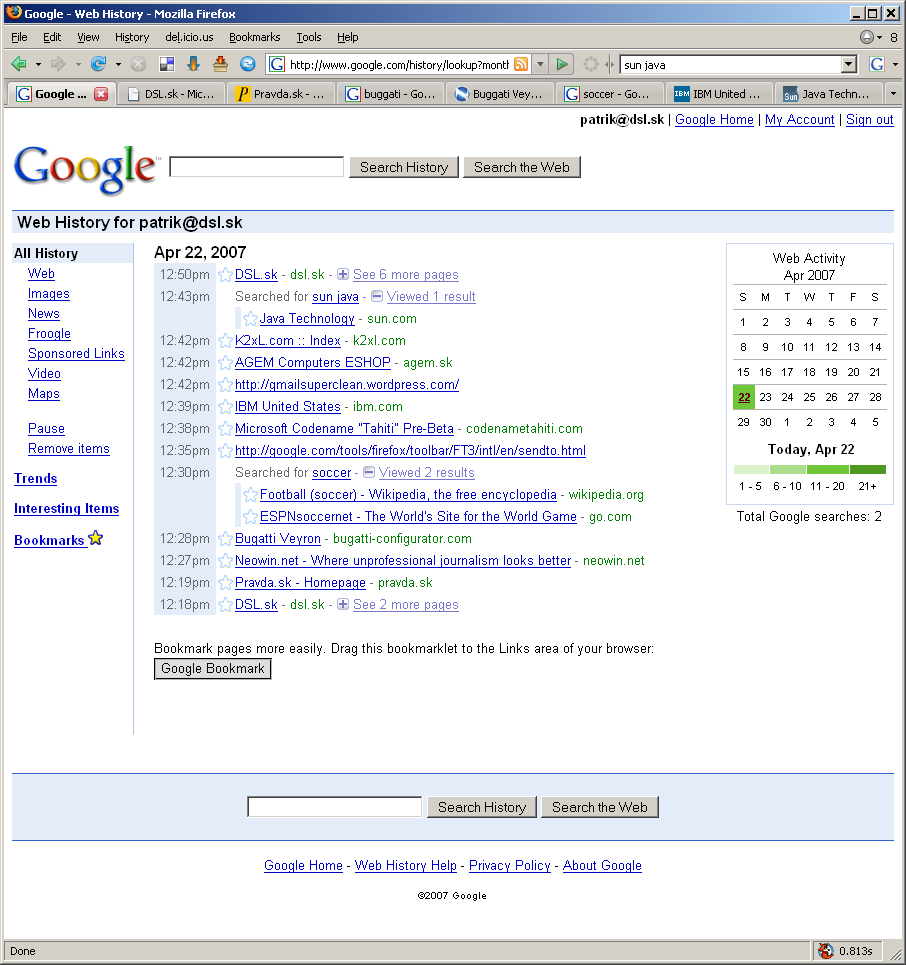Open the search box suggestions dropdown

848,64
